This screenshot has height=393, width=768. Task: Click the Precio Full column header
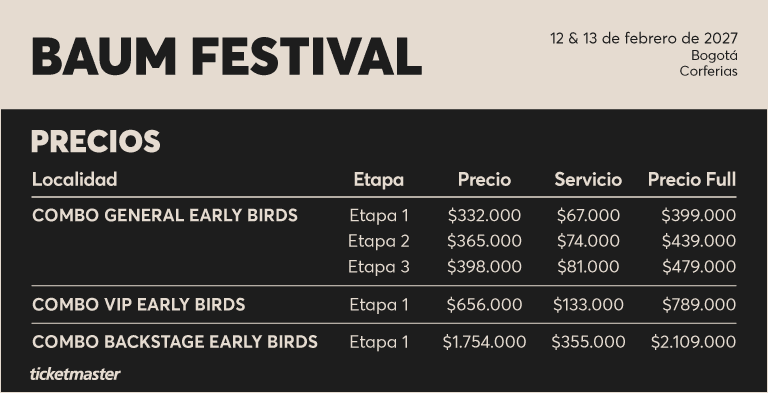[692, 179]
